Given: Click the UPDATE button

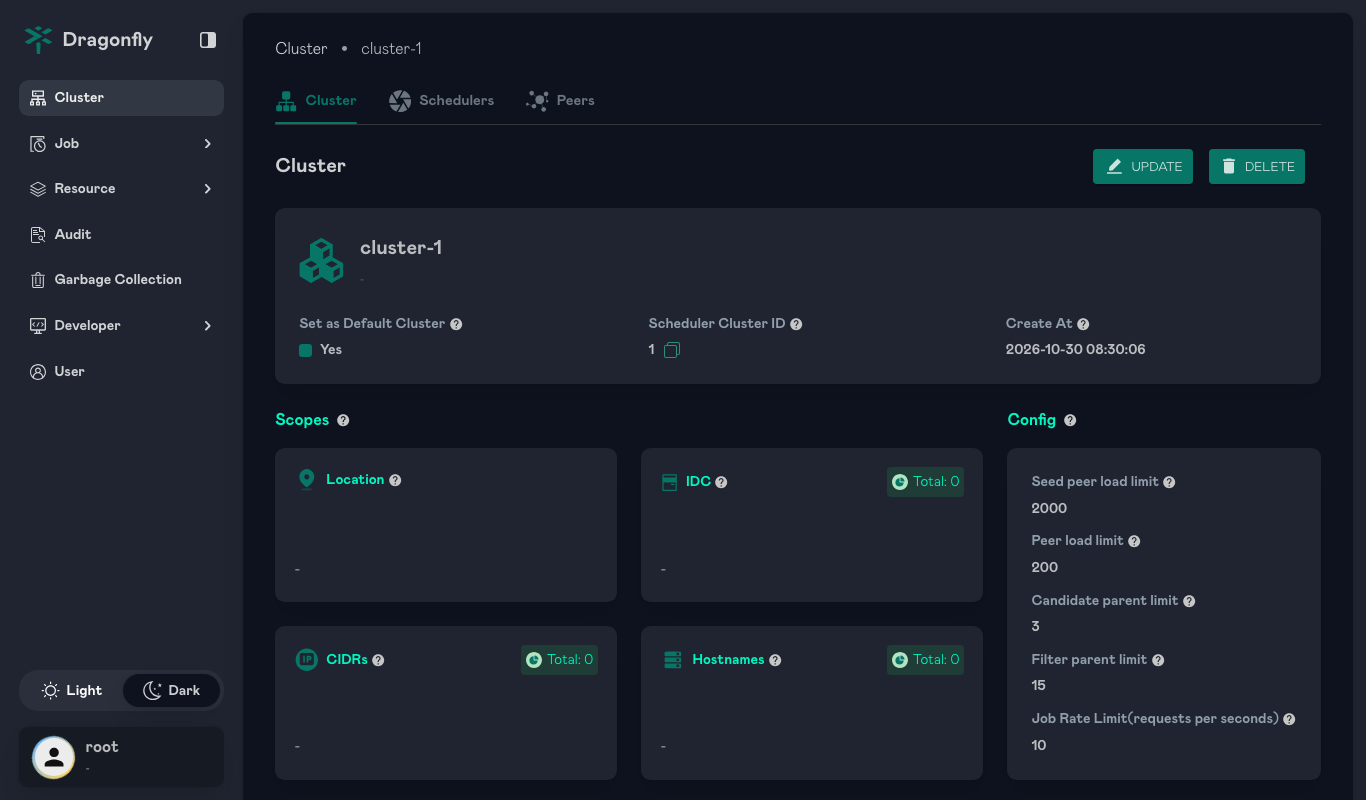Looking at the screenshot, I should (x=1143, y=167).
